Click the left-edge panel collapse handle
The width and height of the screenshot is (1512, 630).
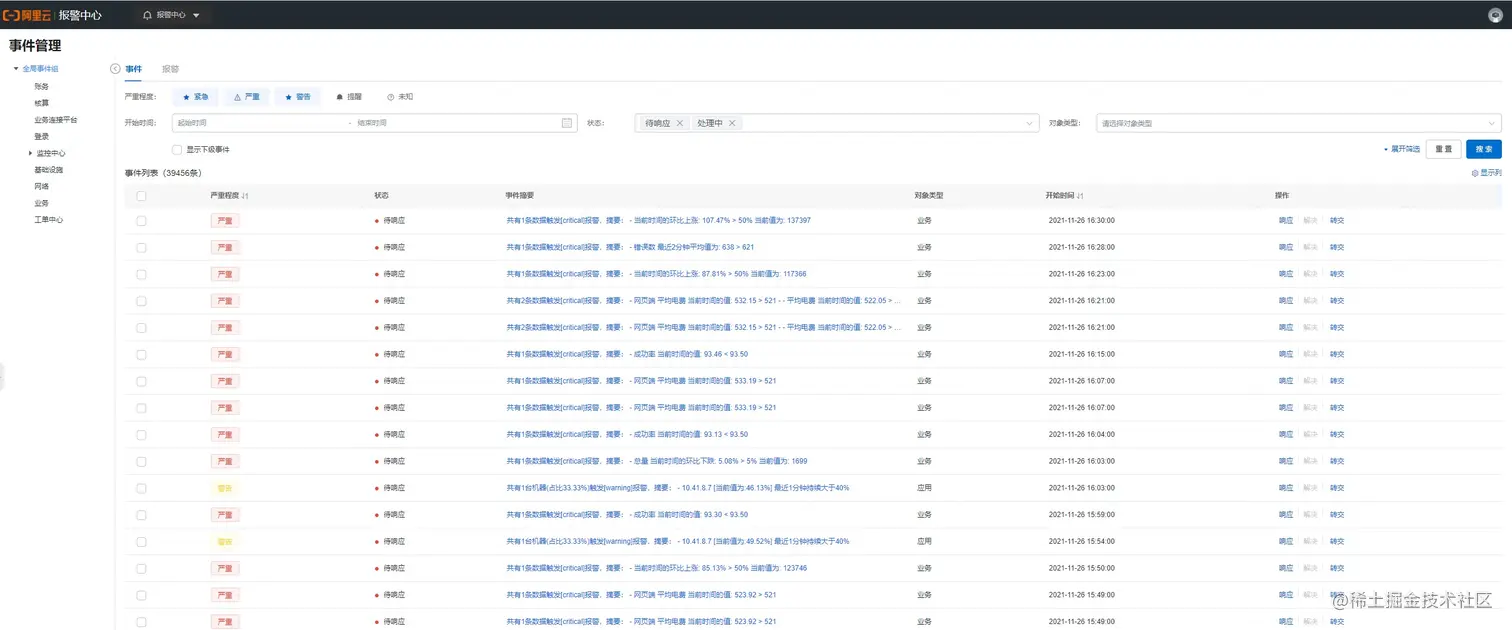[x=2, y=377]
